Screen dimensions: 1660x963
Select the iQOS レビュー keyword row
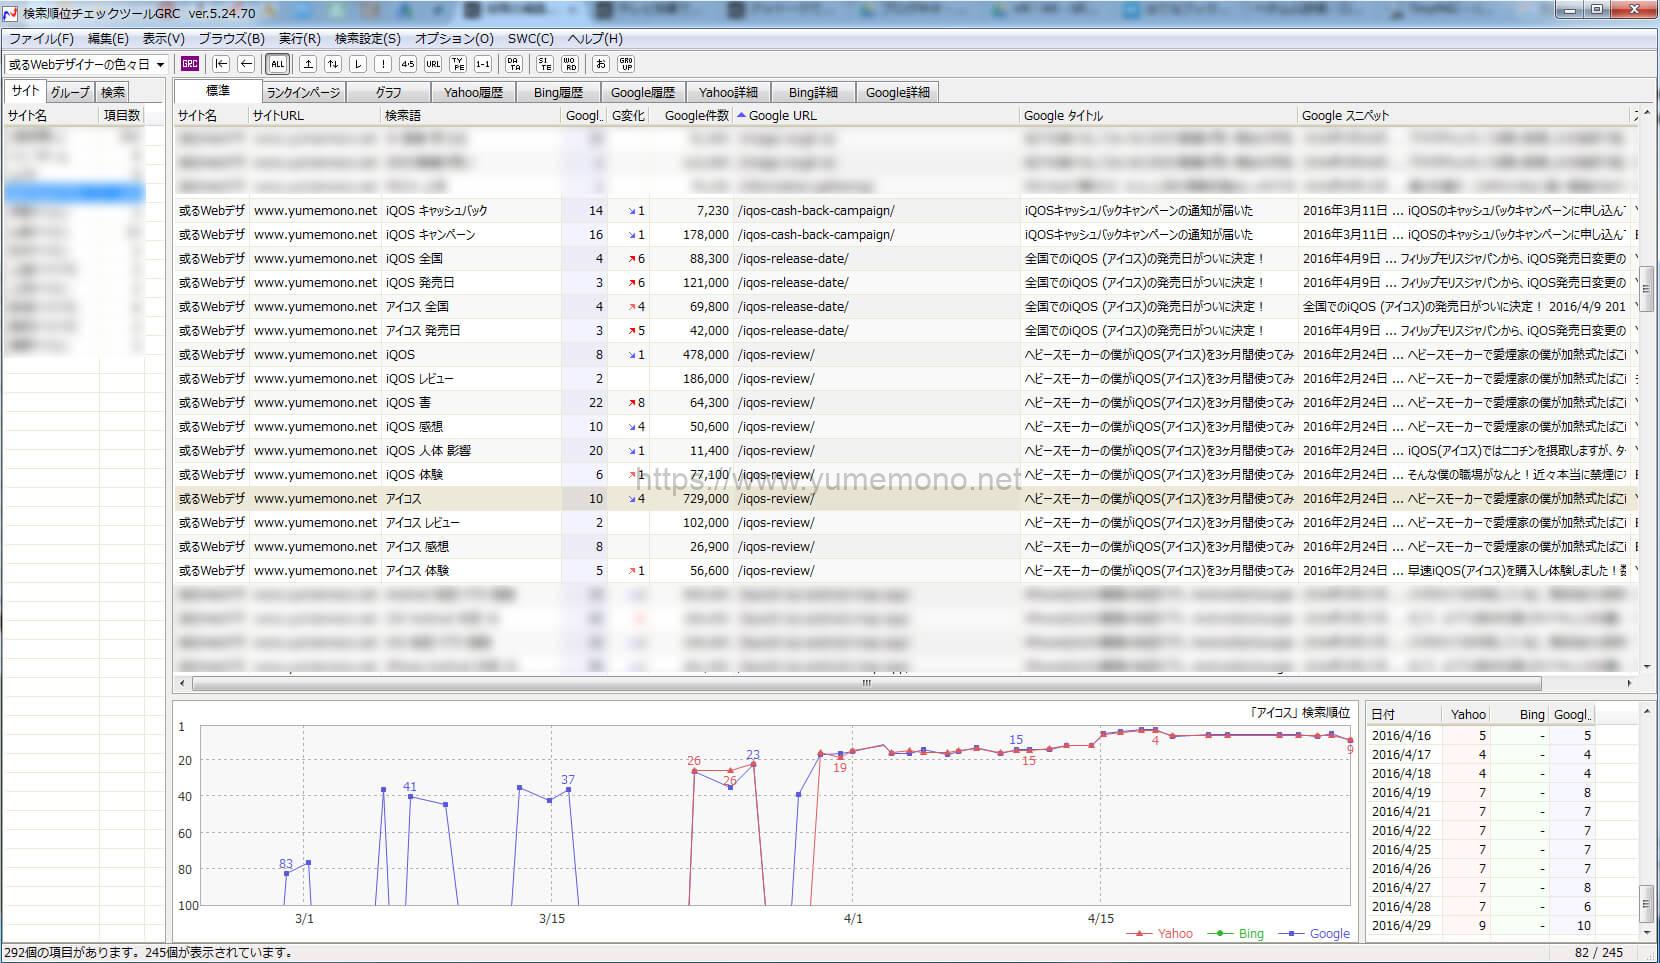click(420, 379)
